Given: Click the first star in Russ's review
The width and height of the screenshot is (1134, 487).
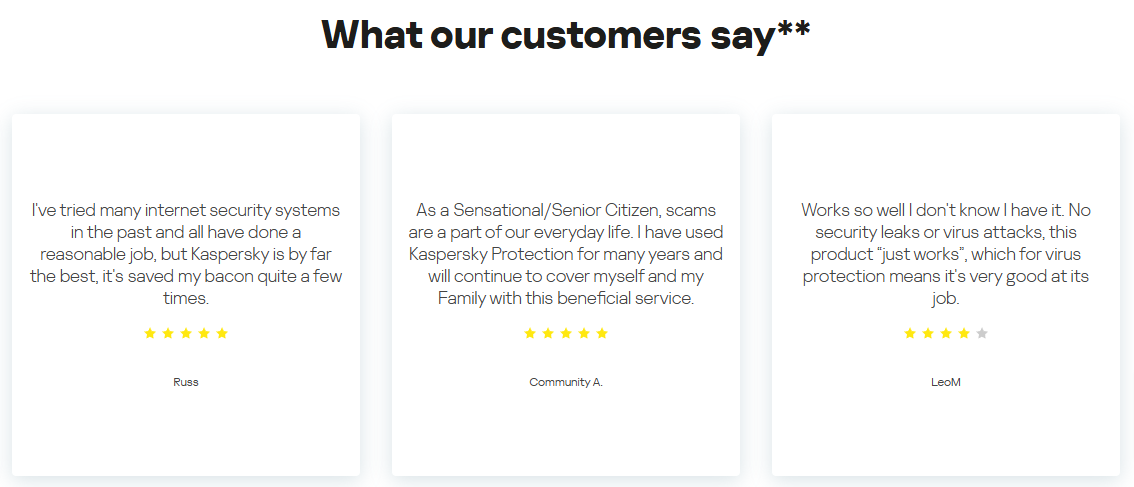Looking at the screenshot, I should pyautogui.click(x=150, y=333).
